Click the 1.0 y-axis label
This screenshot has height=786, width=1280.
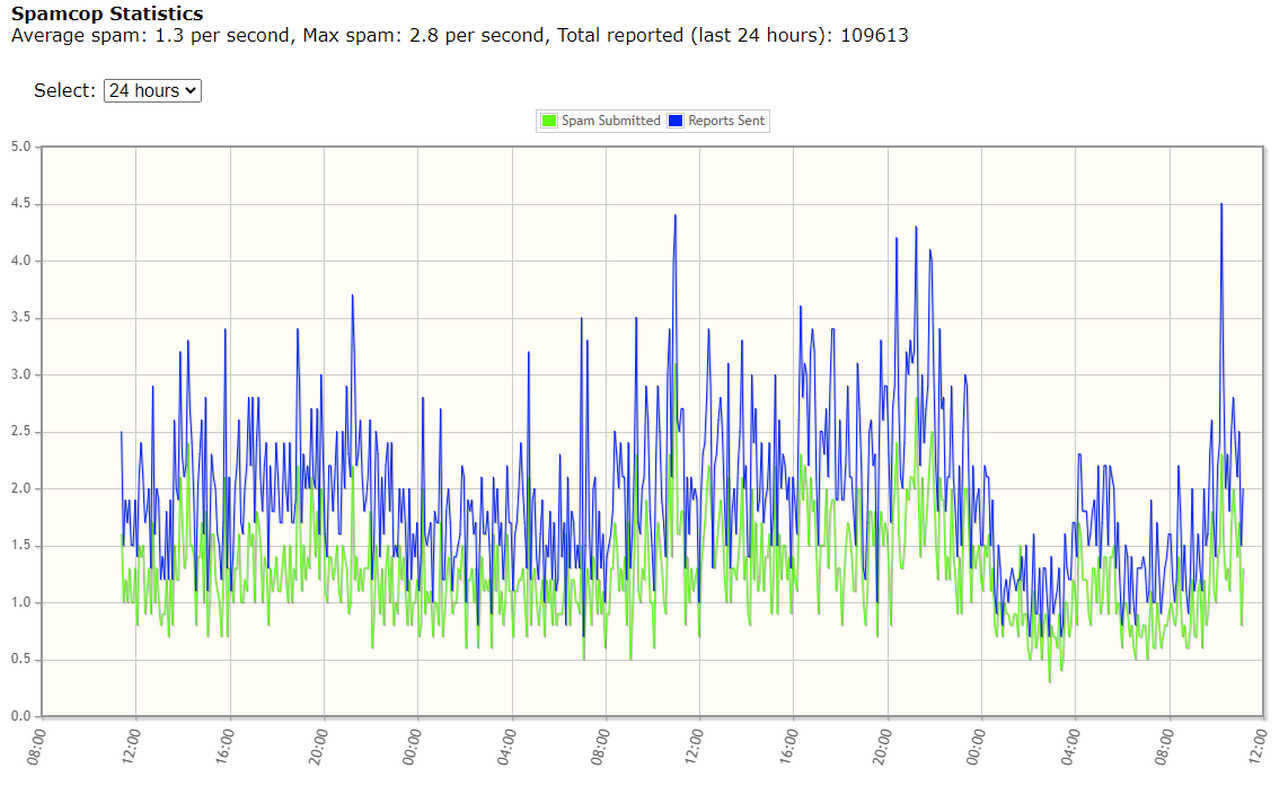tap(21, 603)
